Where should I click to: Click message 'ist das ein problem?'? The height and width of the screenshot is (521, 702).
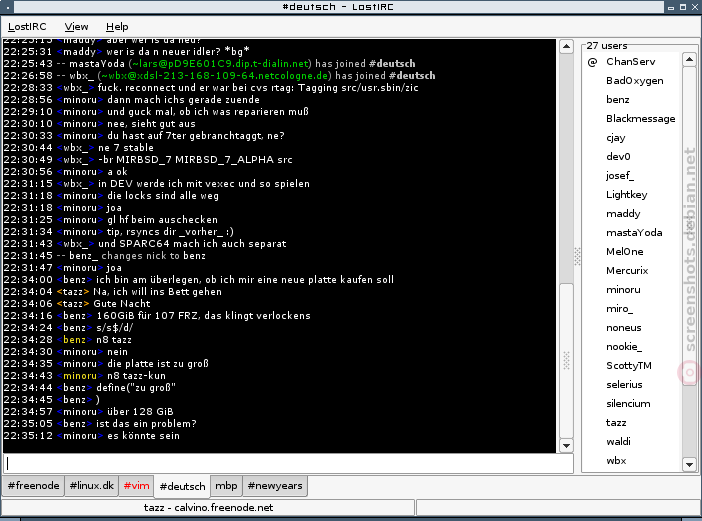click(146, 423)
